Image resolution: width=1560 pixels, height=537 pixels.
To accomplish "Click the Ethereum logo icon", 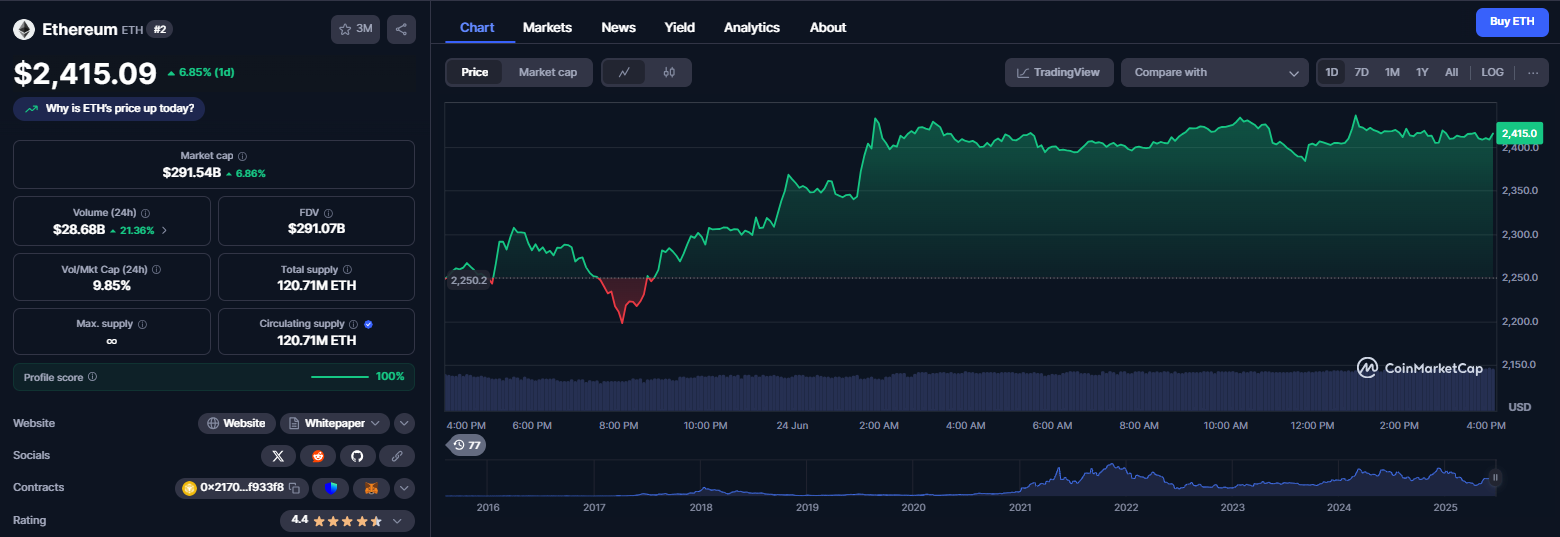I will pos(24,29).
